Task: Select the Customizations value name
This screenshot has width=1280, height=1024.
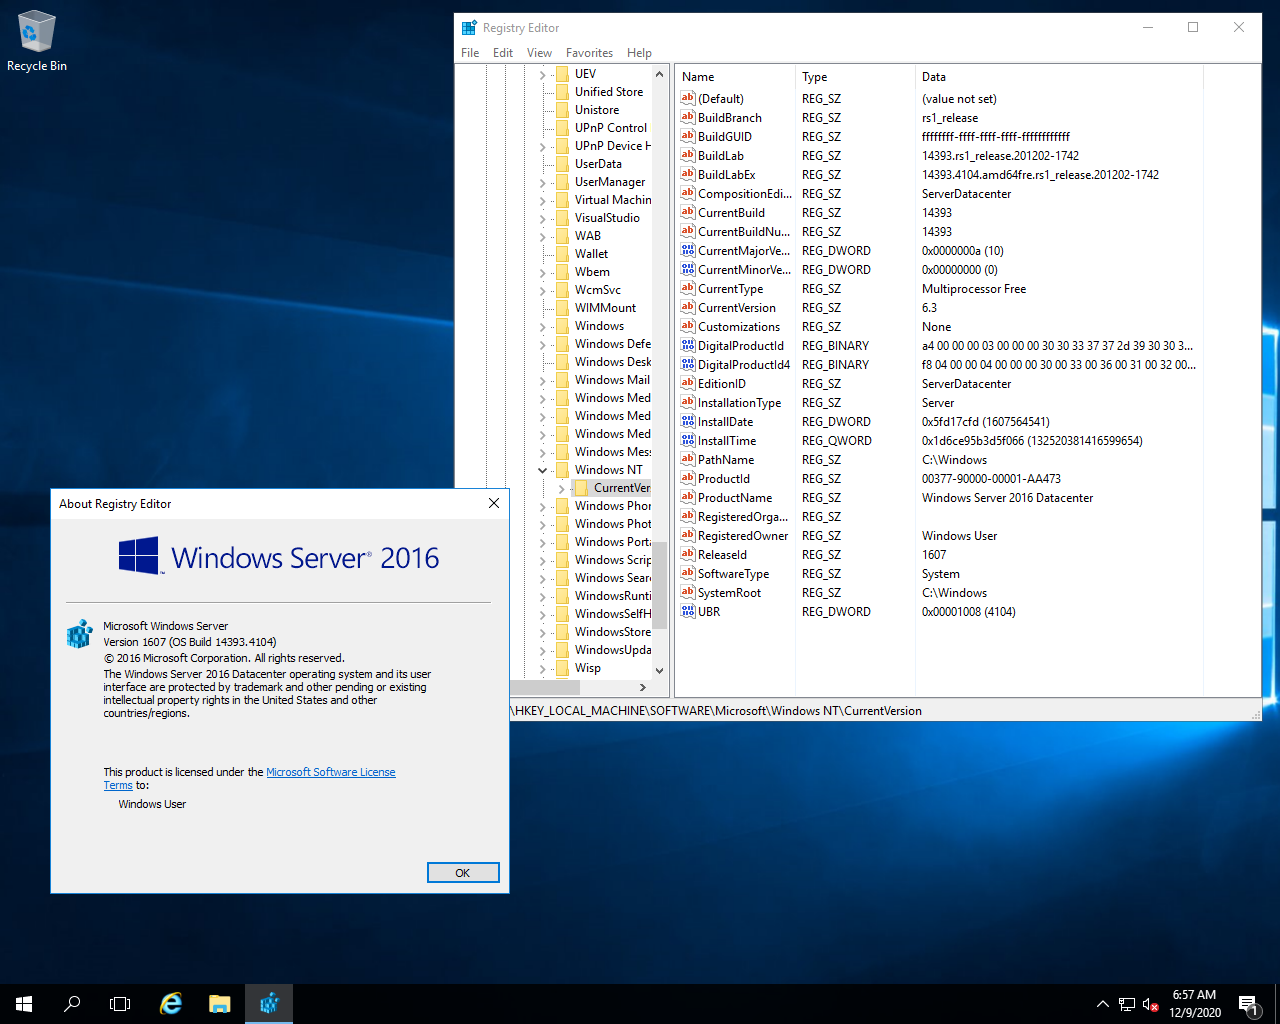Action: click(x=739, y=327)
